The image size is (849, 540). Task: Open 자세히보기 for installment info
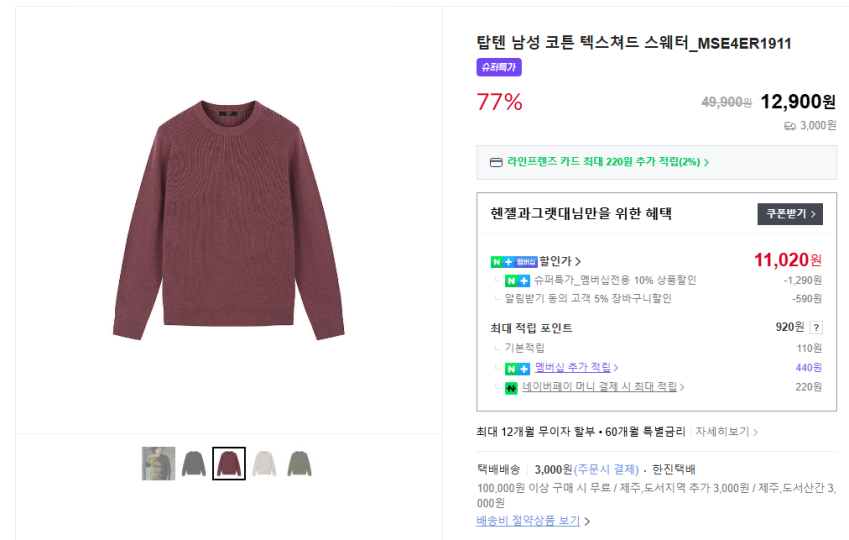coord(726,432)
